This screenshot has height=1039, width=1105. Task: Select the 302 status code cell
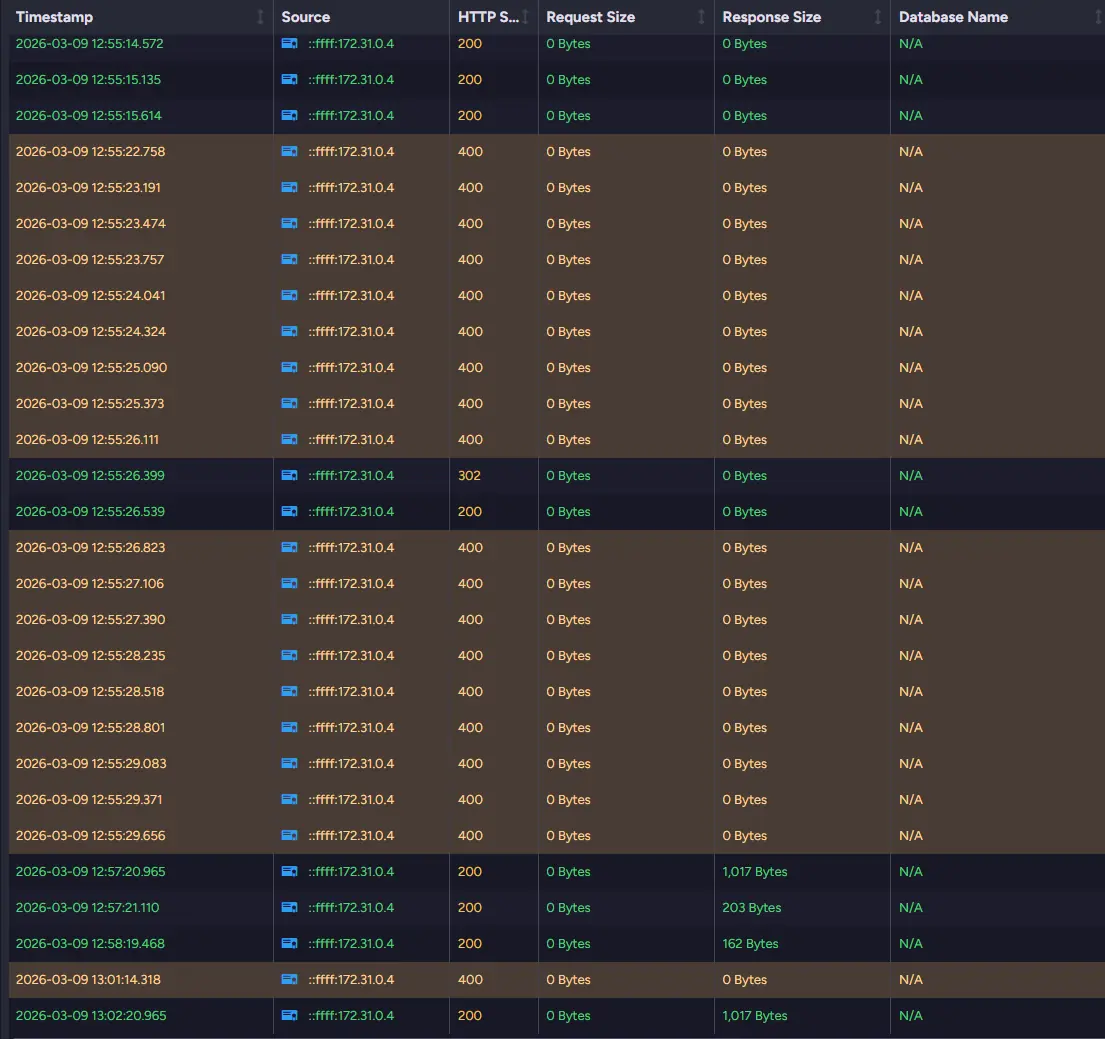(470, 476)
